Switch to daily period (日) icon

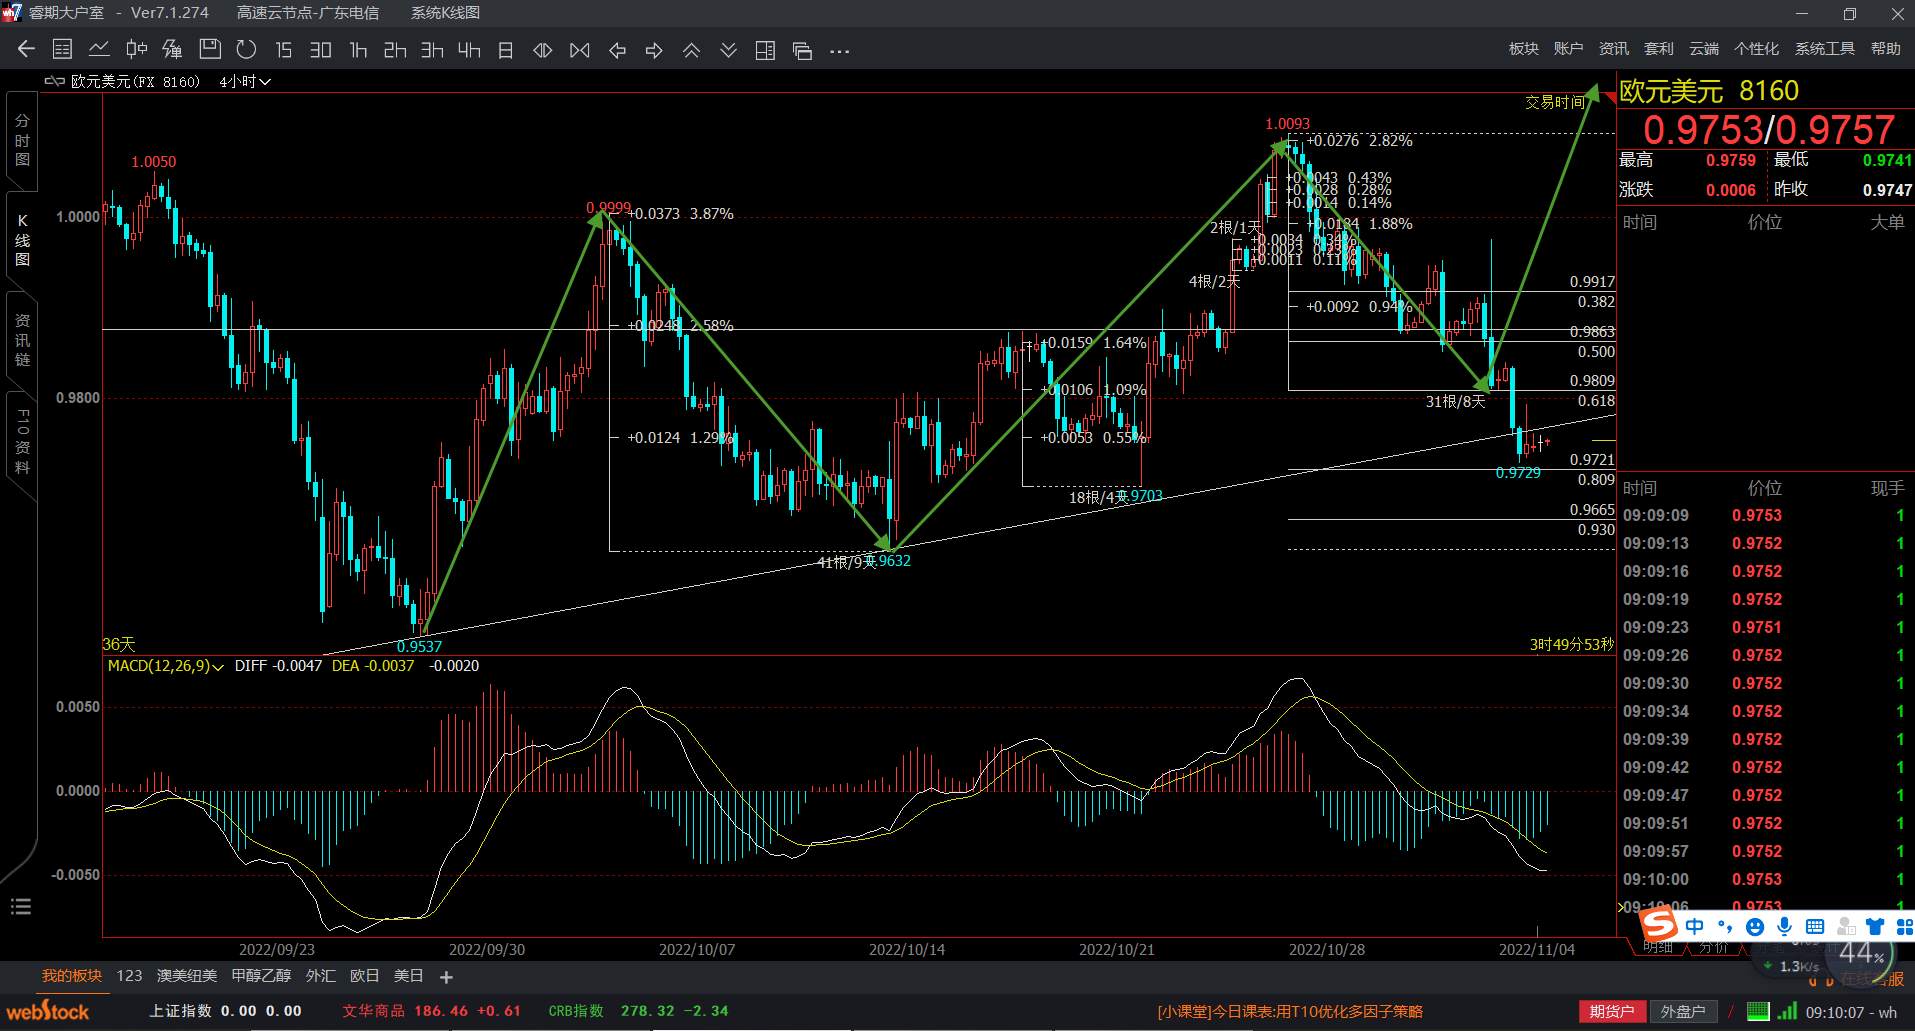(506, 49)
